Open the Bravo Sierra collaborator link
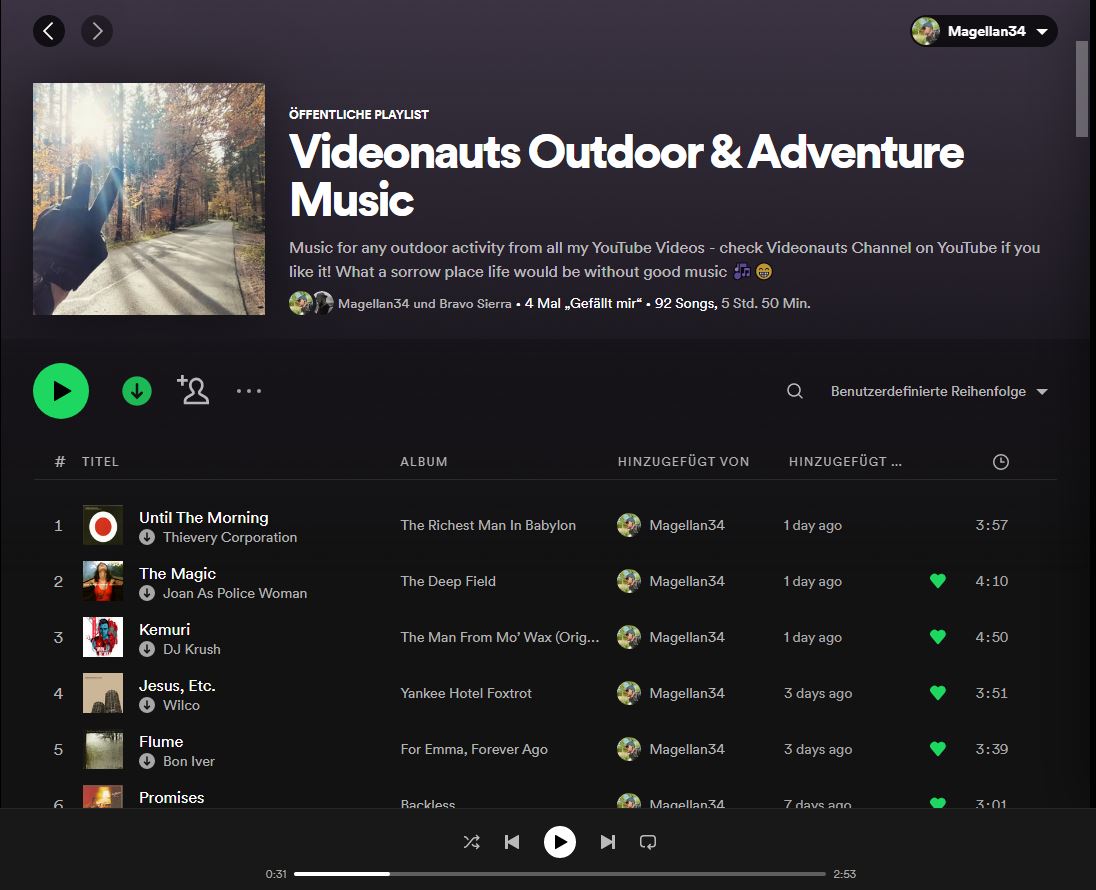Viewport: 1096px width, 890px height. pos(474,303)
